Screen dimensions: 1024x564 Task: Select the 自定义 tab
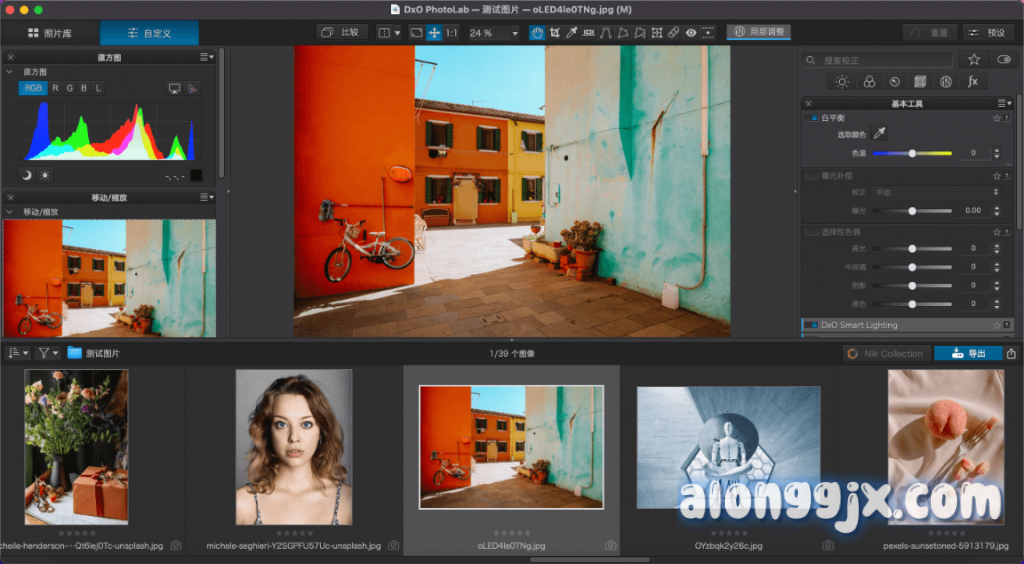[x=148, y=33]
